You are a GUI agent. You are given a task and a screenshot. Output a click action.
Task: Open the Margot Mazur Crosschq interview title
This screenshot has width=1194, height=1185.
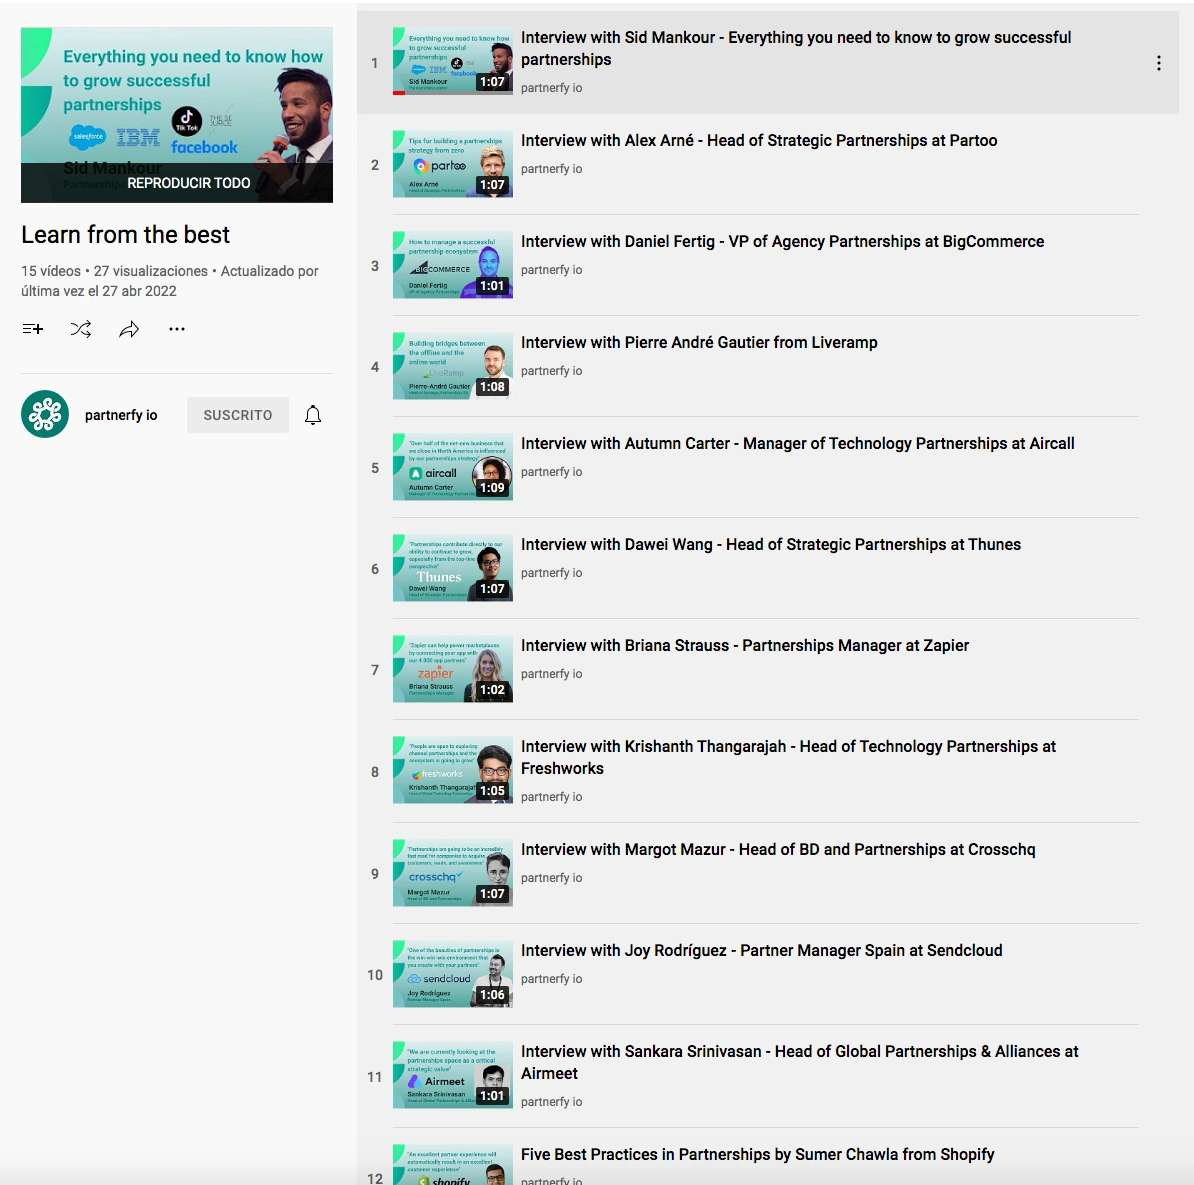tap(777, 850)
